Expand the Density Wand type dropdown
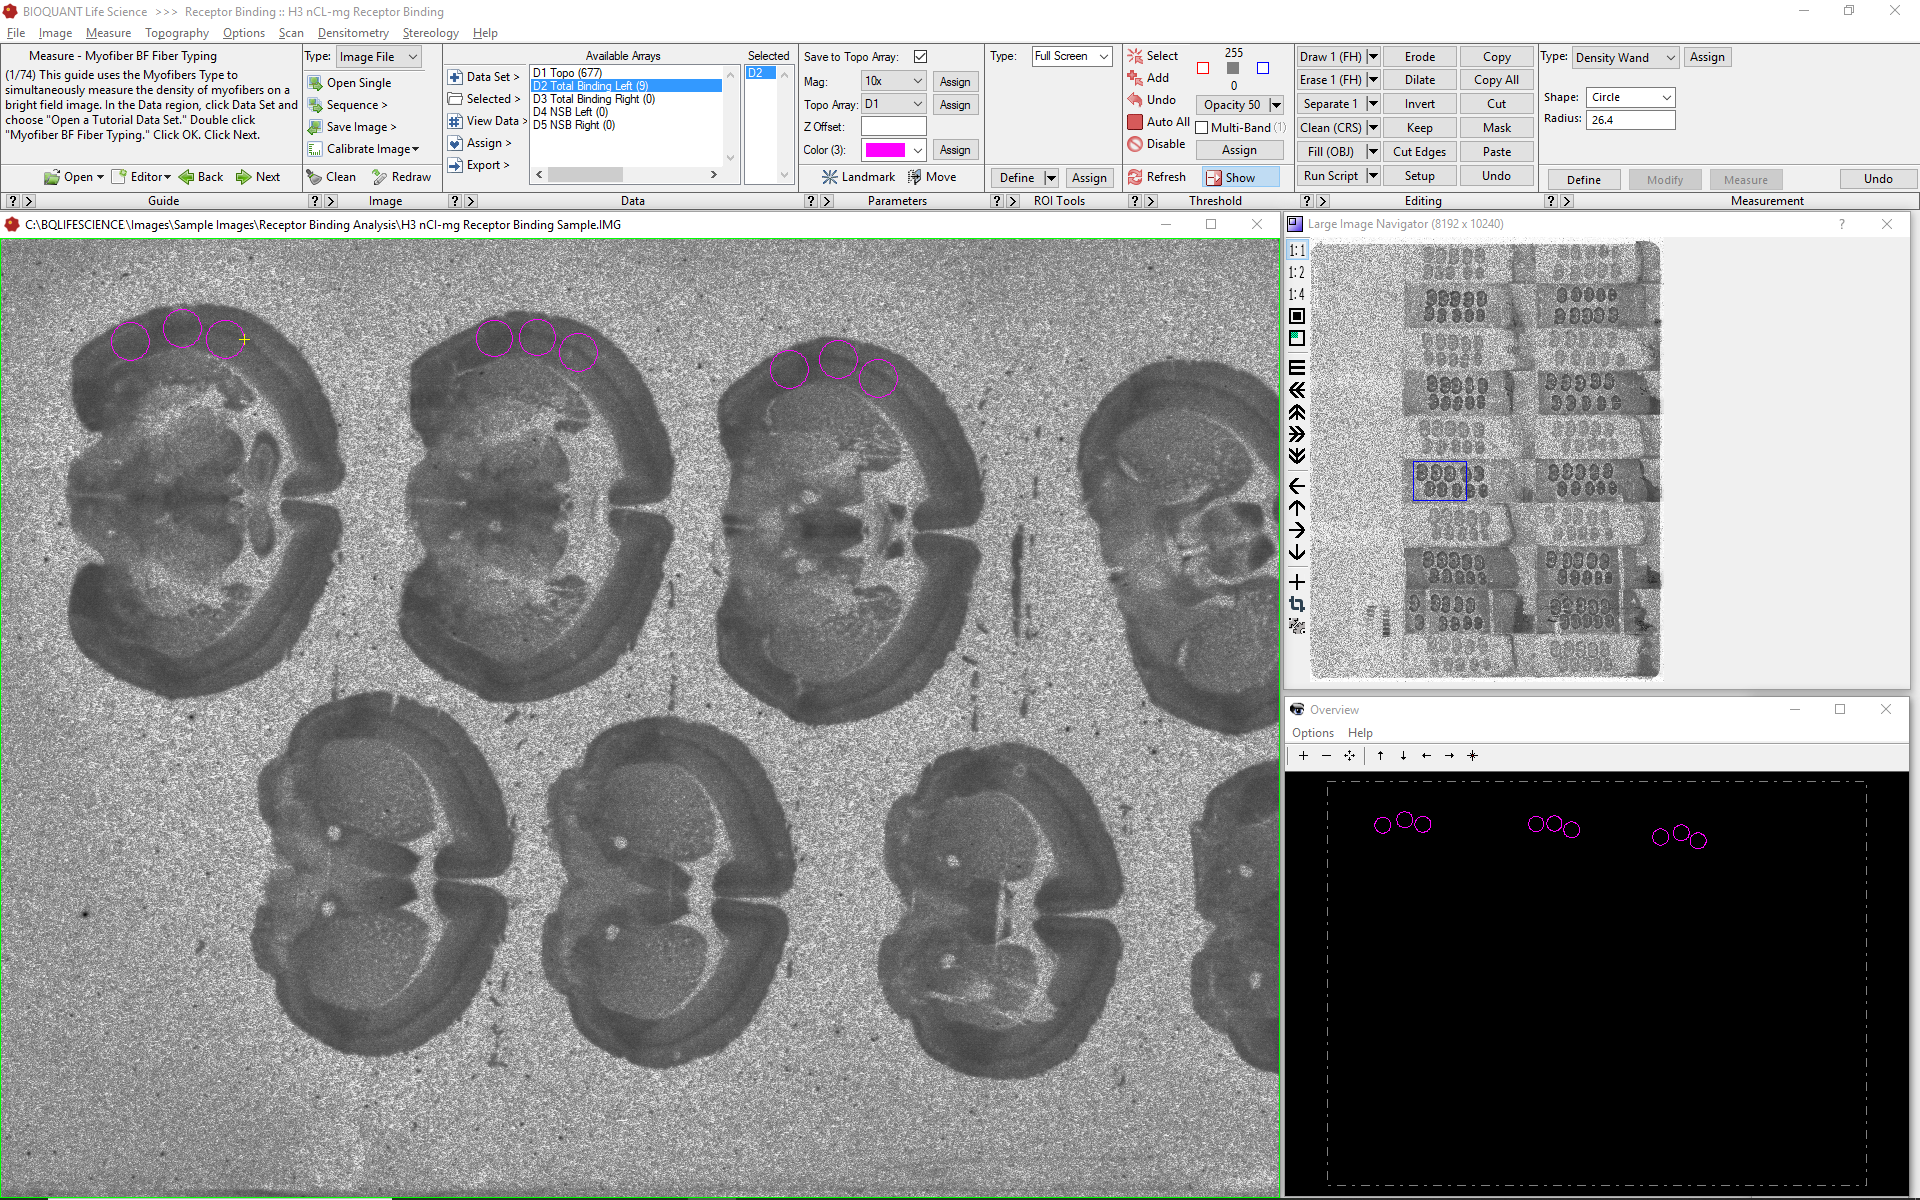Screen dimensions: 1920x1200 1625,57
